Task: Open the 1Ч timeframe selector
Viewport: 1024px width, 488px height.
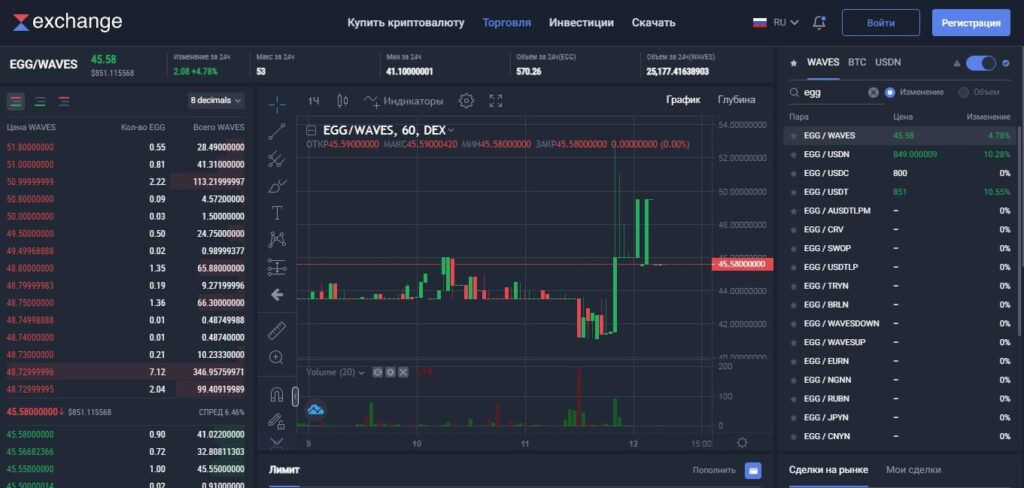Action: [x=313, y=101]
